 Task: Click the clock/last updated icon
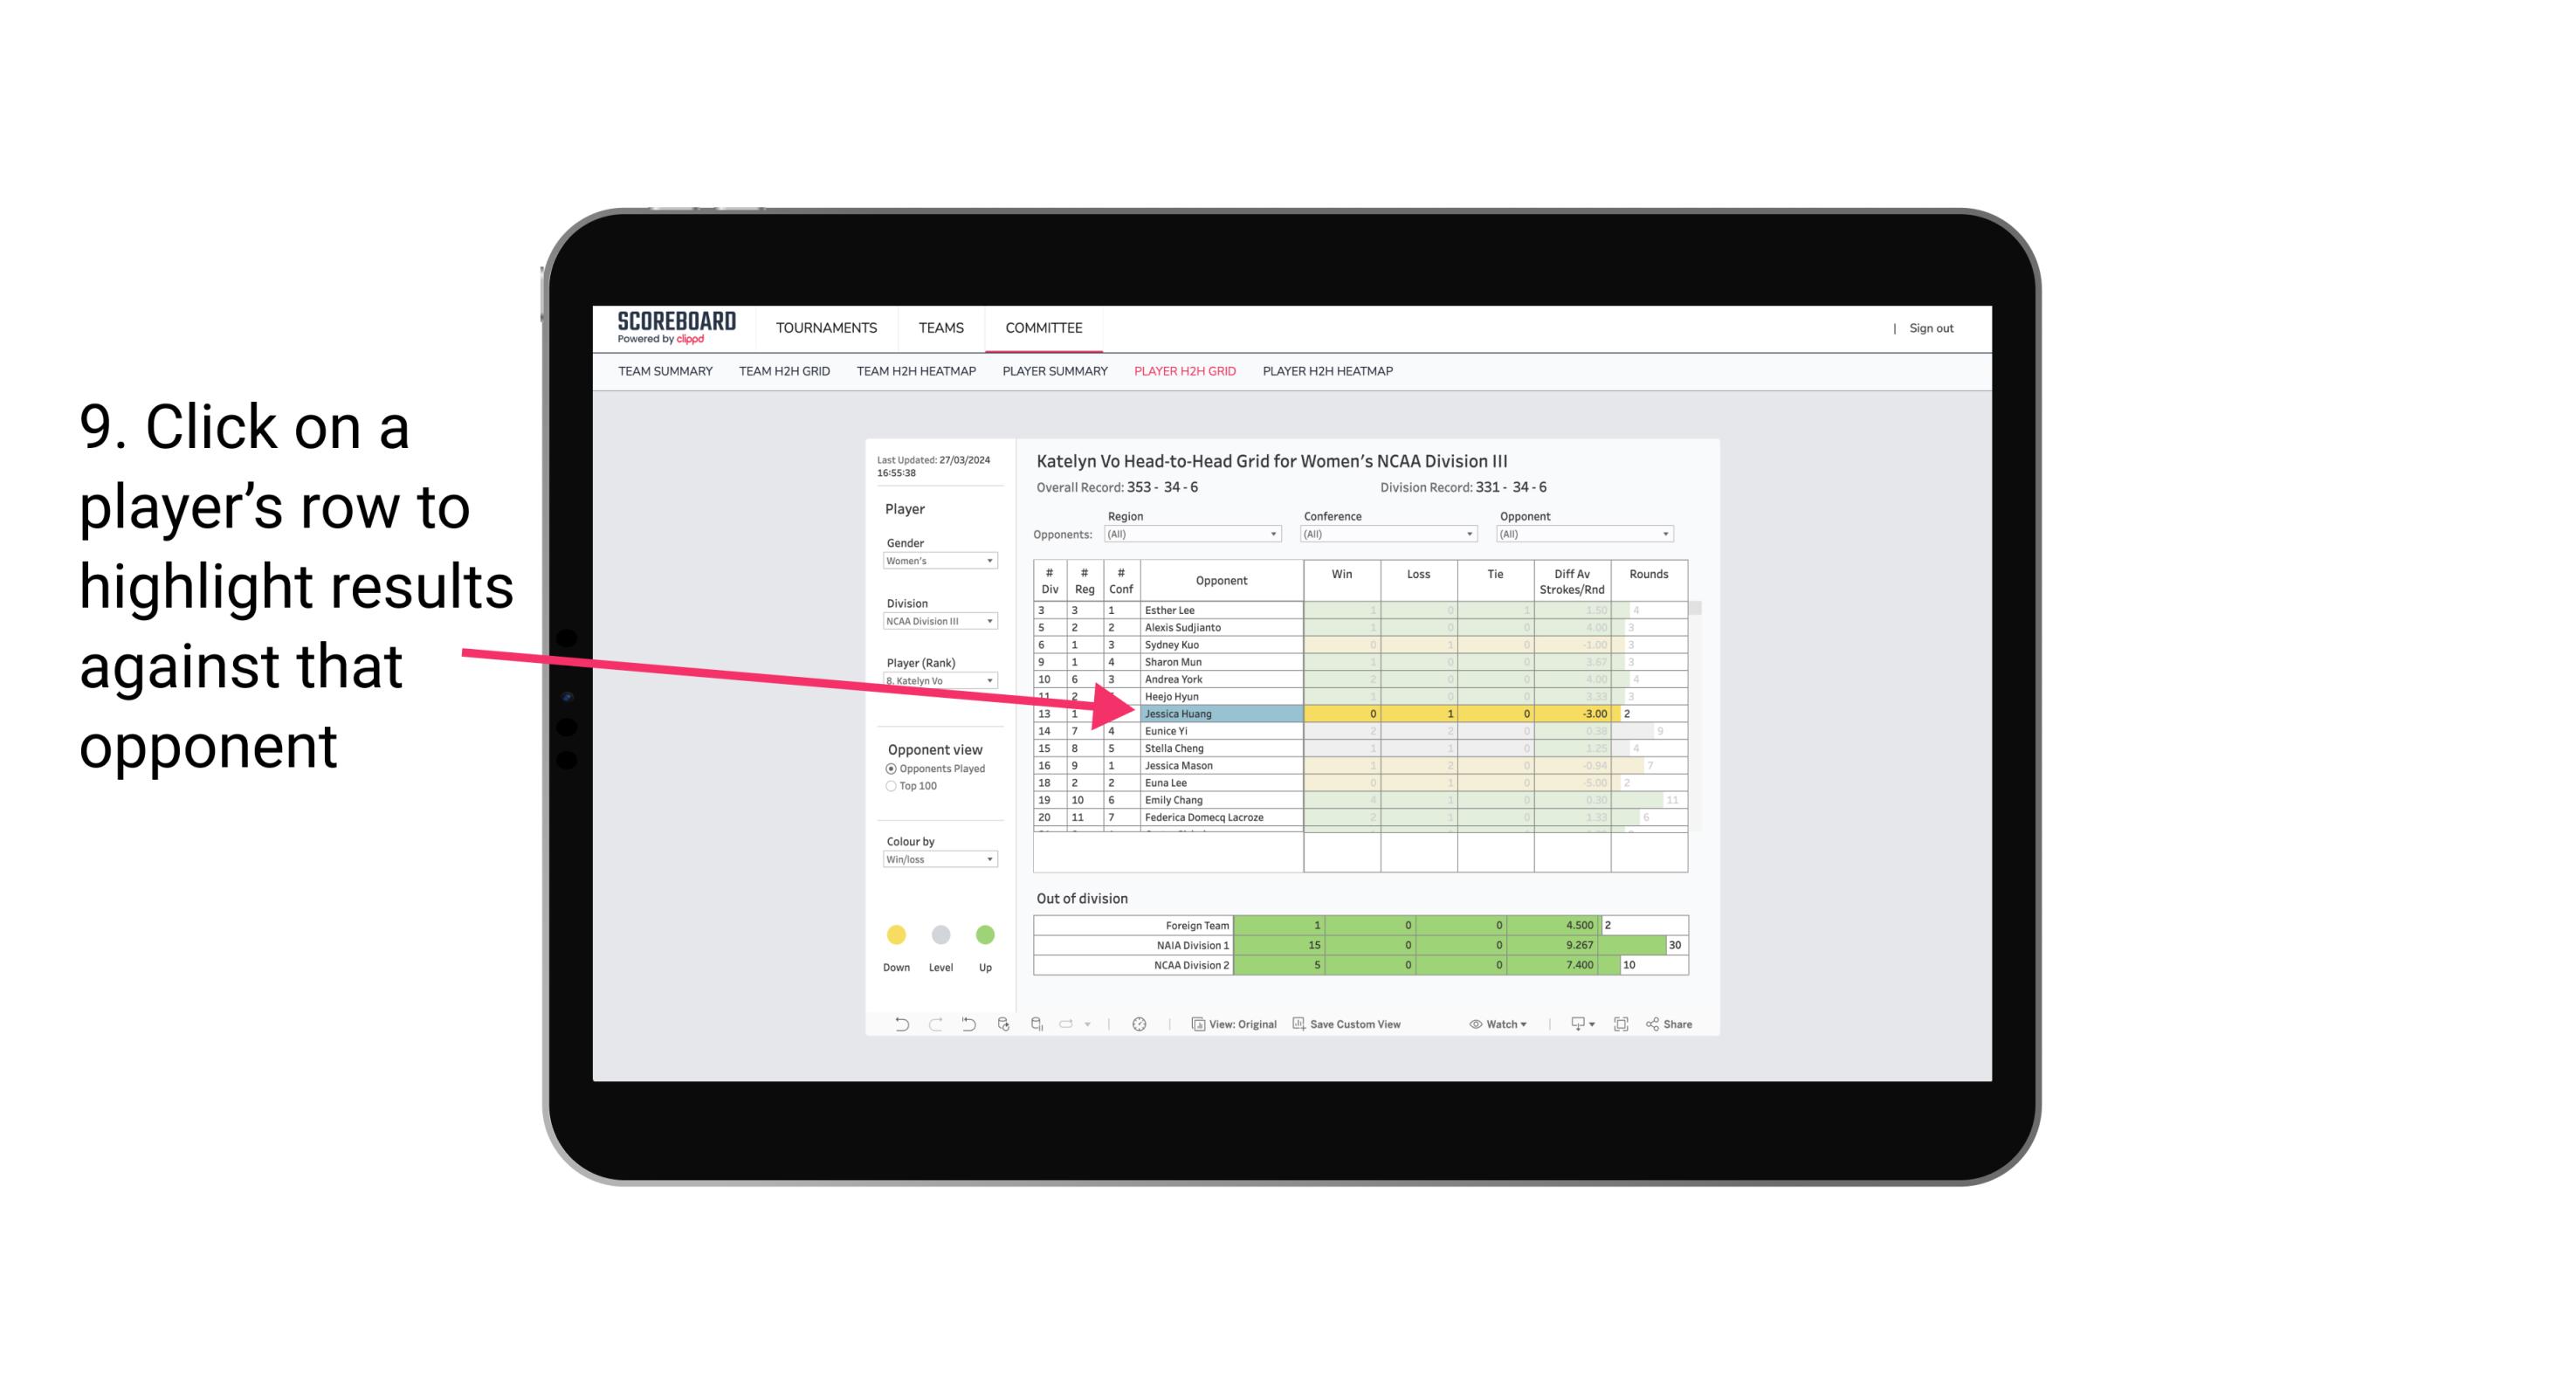pos(1140,1024)
